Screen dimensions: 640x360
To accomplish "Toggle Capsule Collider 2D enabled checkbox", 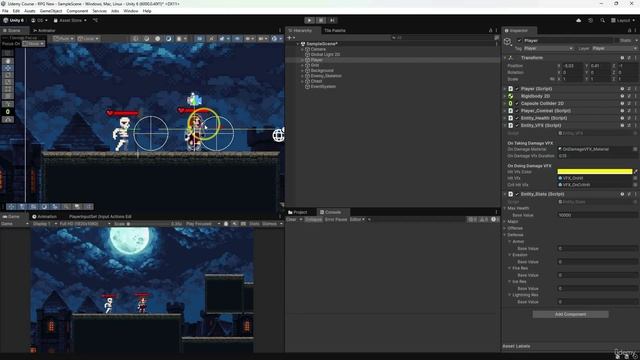I will 517,103.
